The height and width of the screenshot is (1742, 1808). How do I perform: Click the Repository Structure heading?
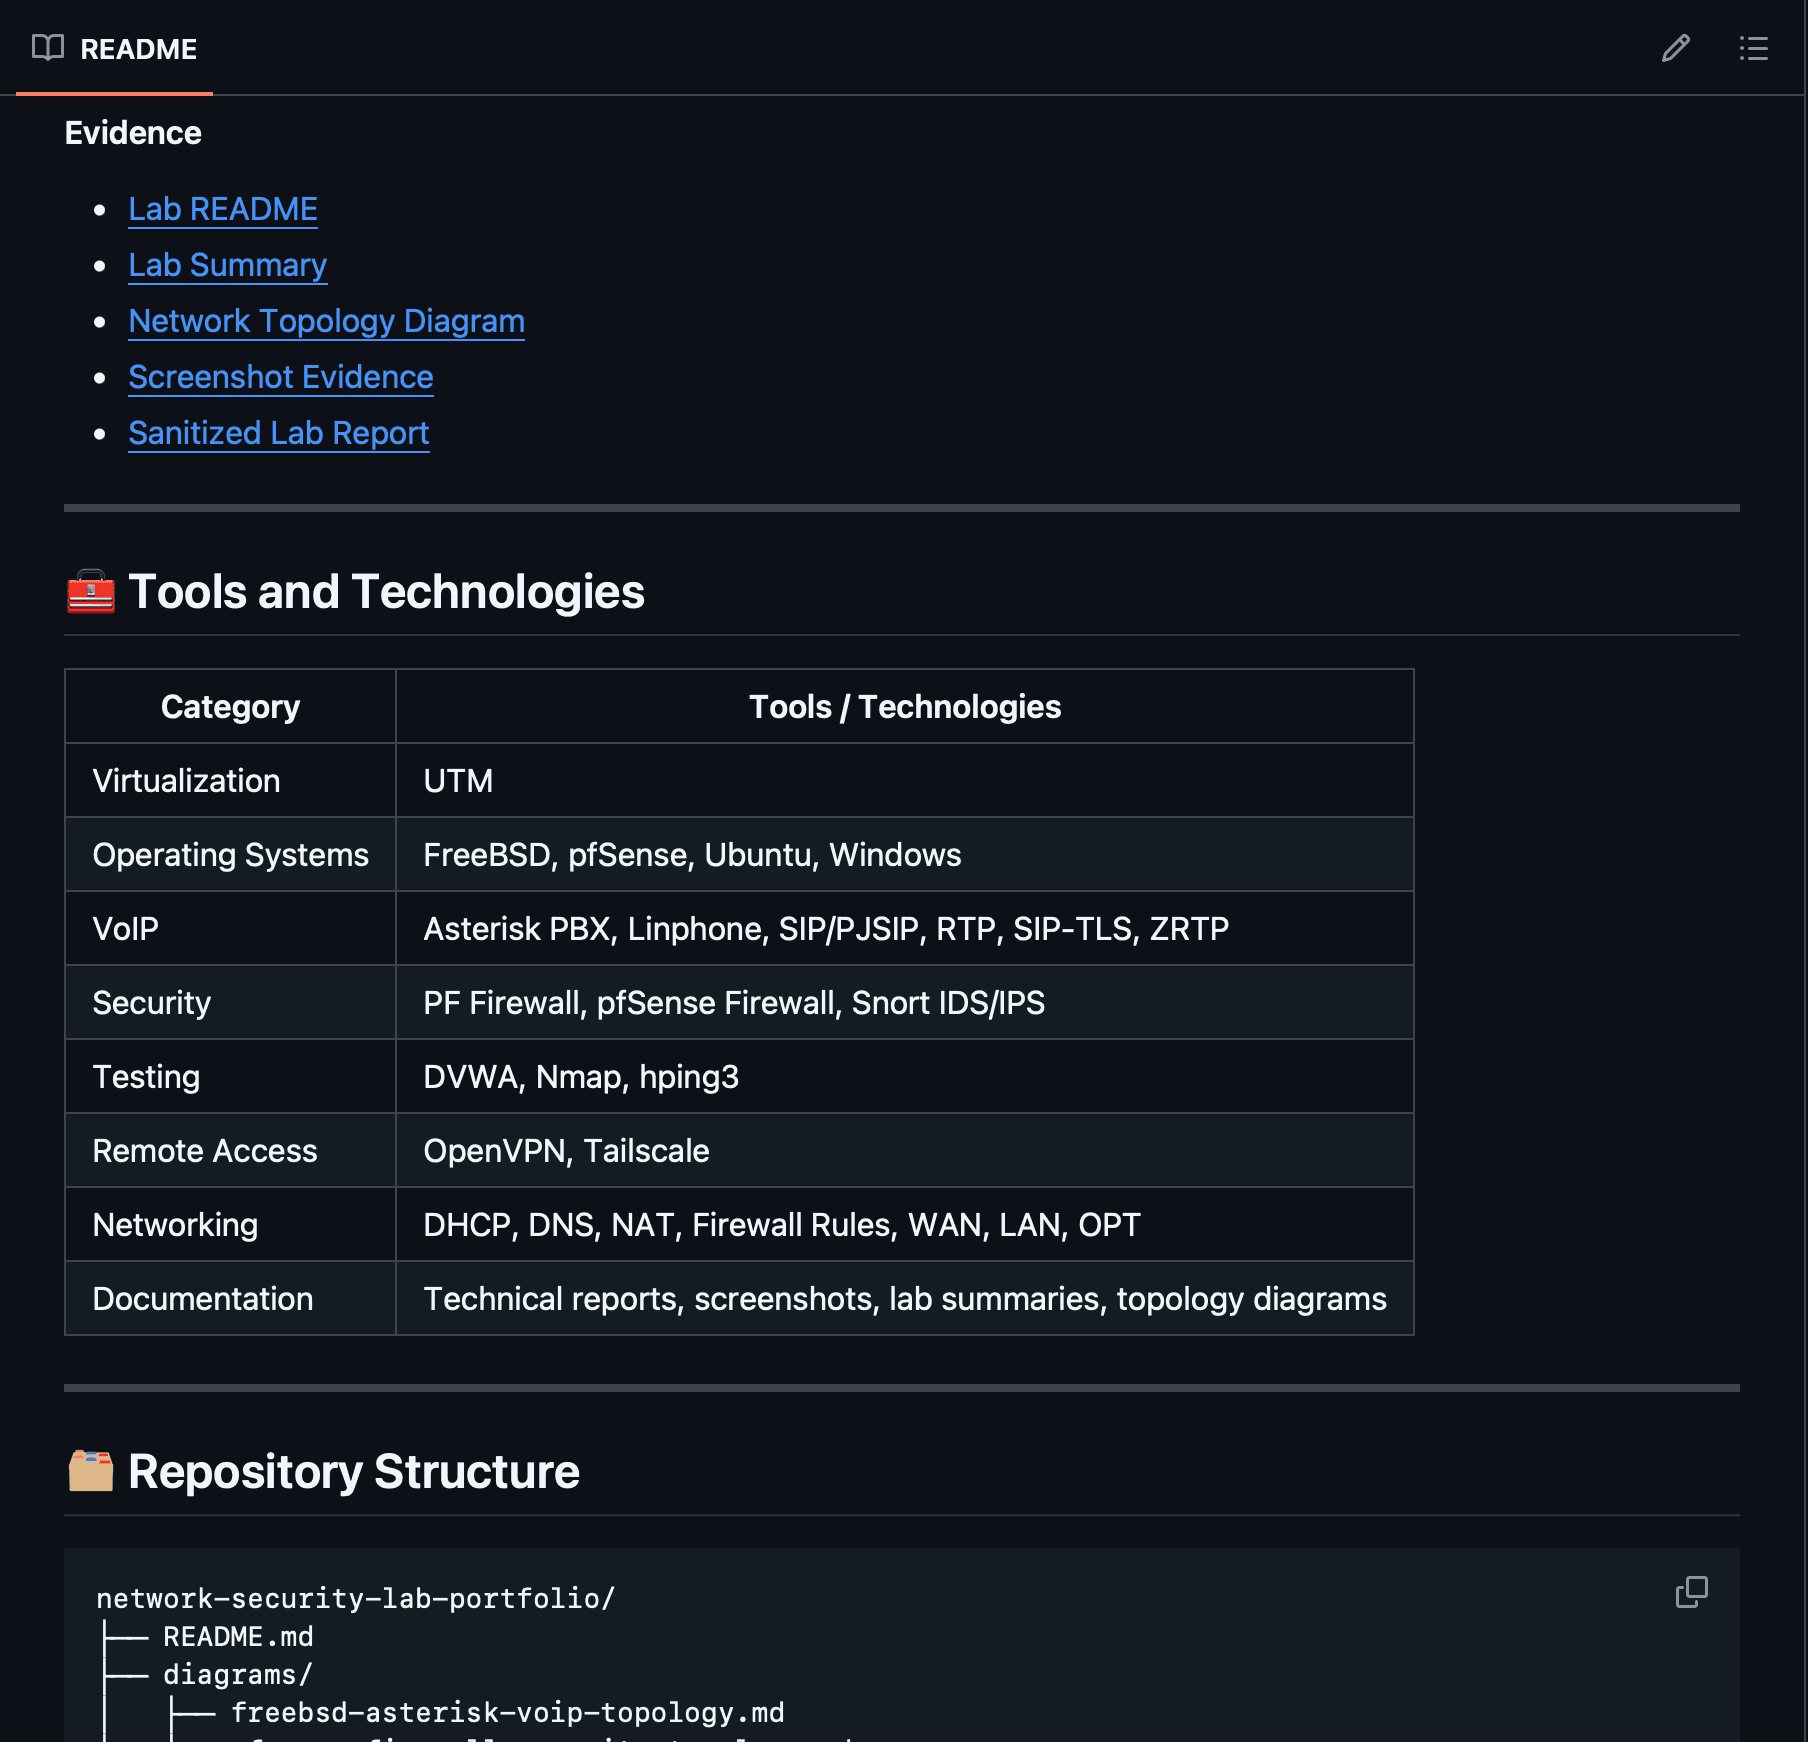point(354,1472)
